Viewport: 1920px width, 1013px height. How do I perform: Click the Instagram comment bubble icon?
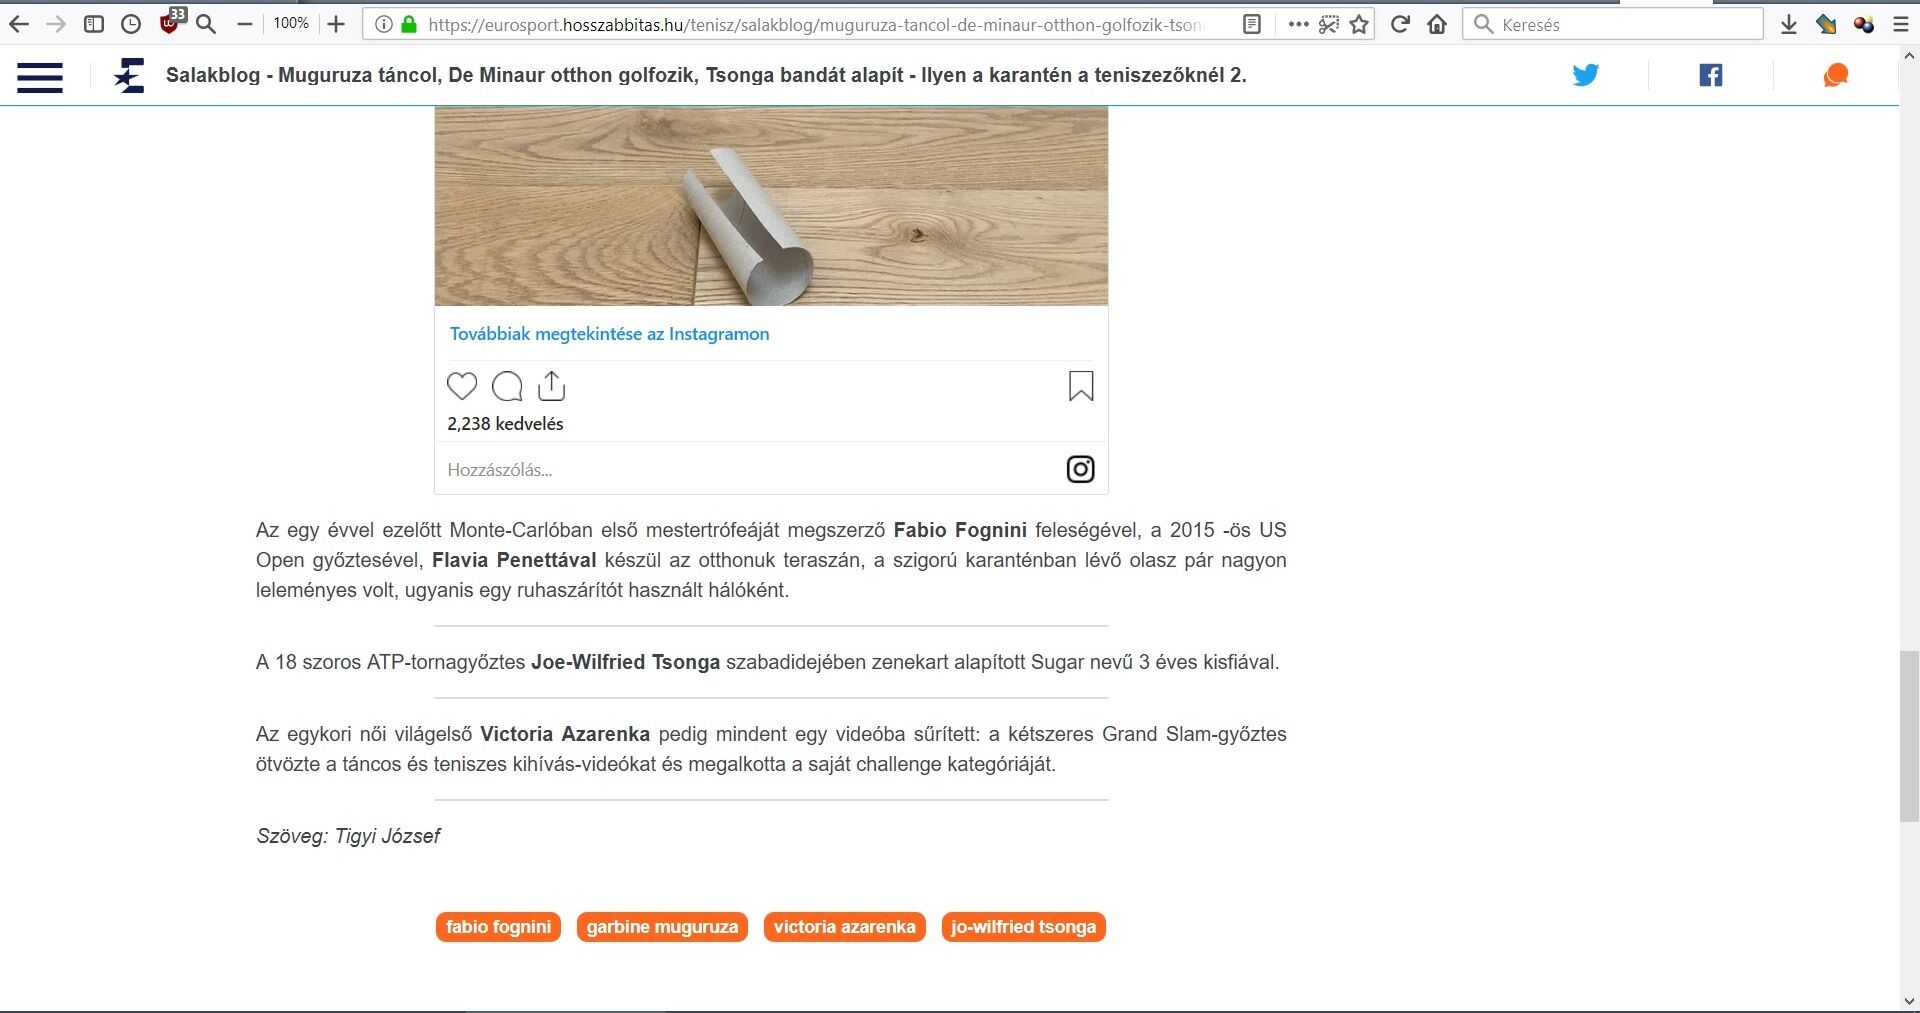[x=507, y=386]
